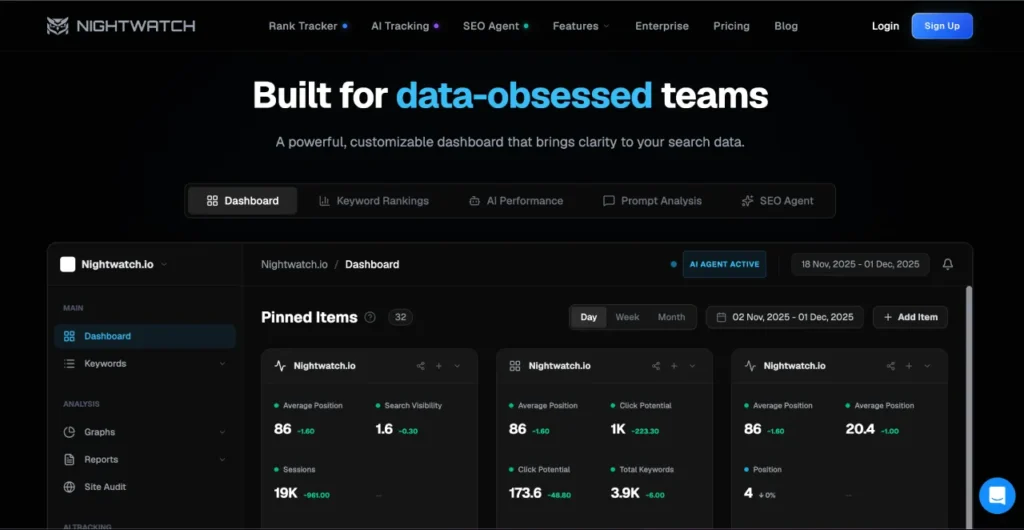The image size is (1024, 530).
Task: Toggle the AI AGENT ACTIVE badge
Action: click(x=724, y=264)
